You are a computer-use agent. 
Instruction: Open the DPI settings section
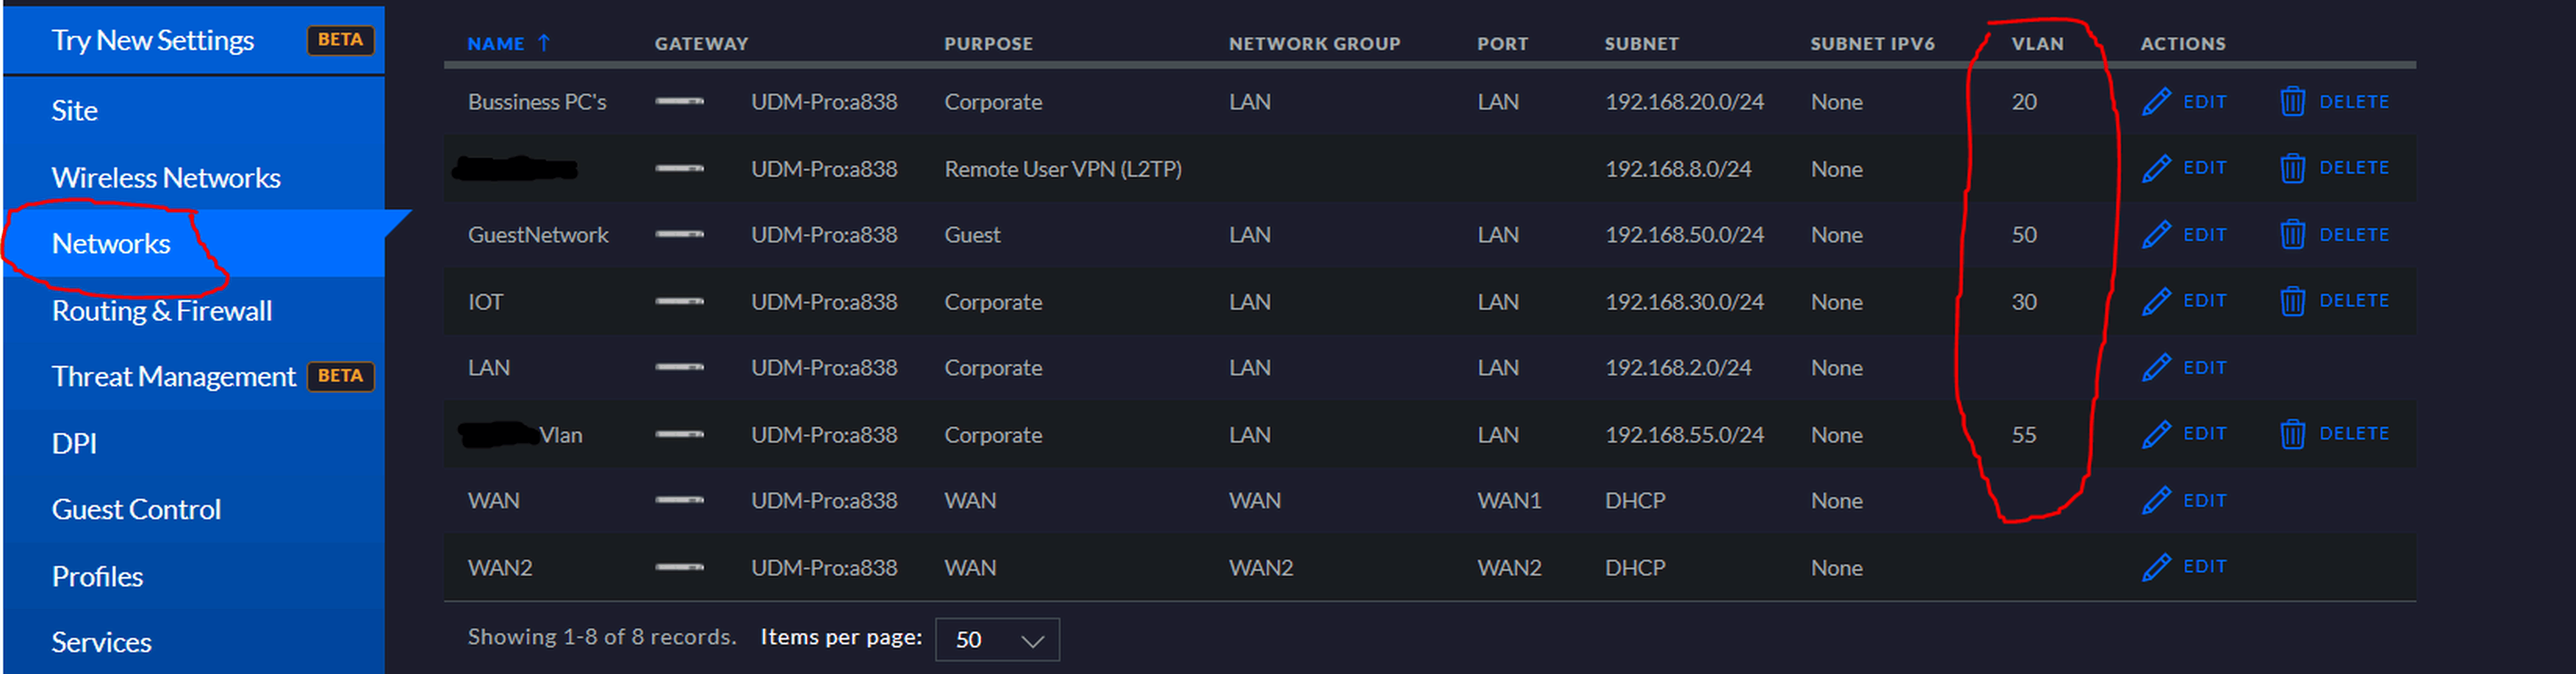point(74,444)
